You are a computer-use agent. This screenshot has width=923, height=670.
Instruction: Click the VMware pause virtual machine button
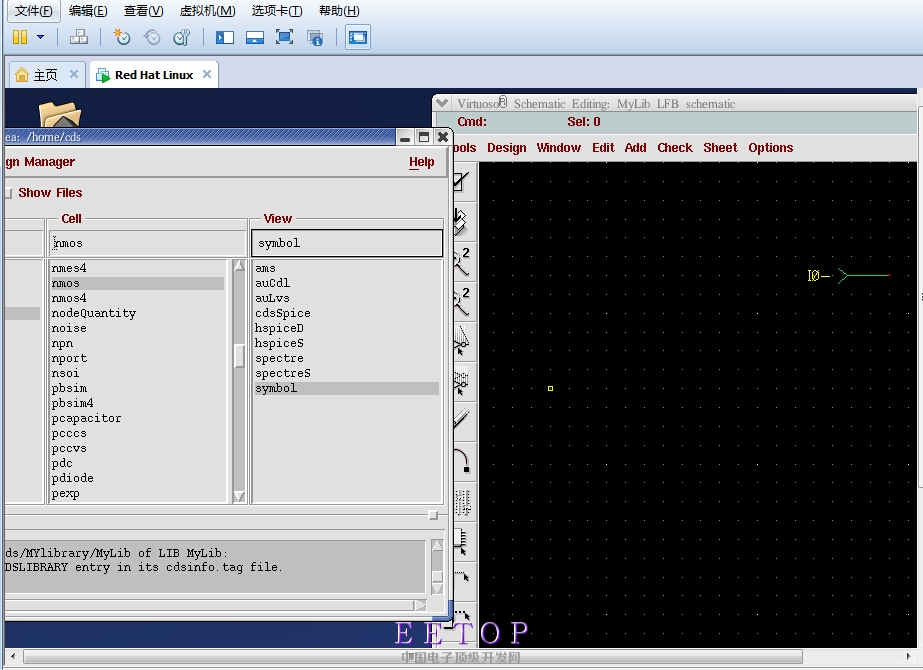pyautogui.click(x=20, y=37)
